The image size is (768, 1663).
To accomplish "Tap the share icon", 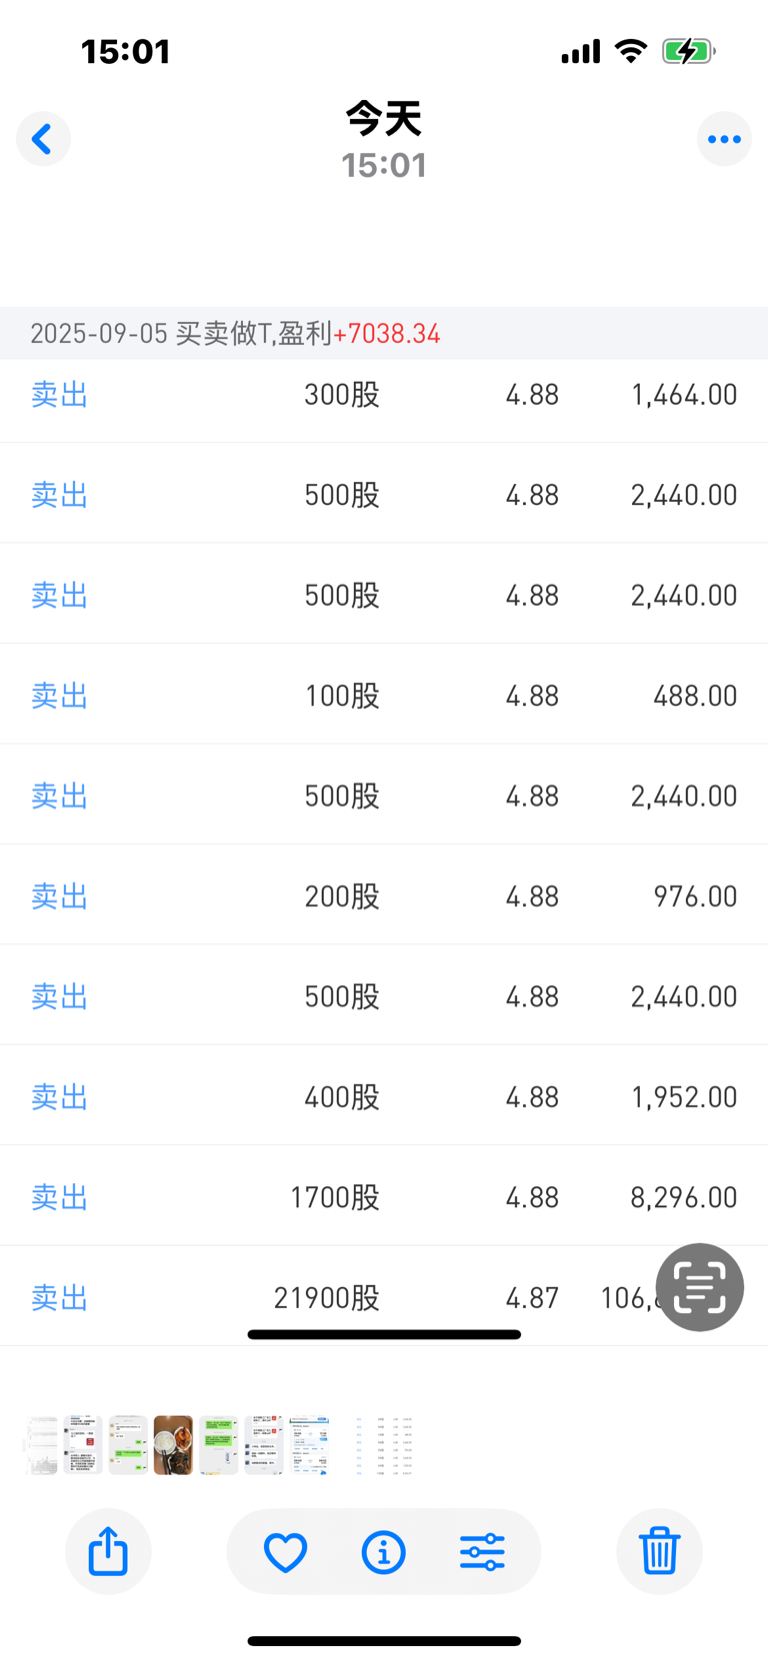I will click(108, 1552).
